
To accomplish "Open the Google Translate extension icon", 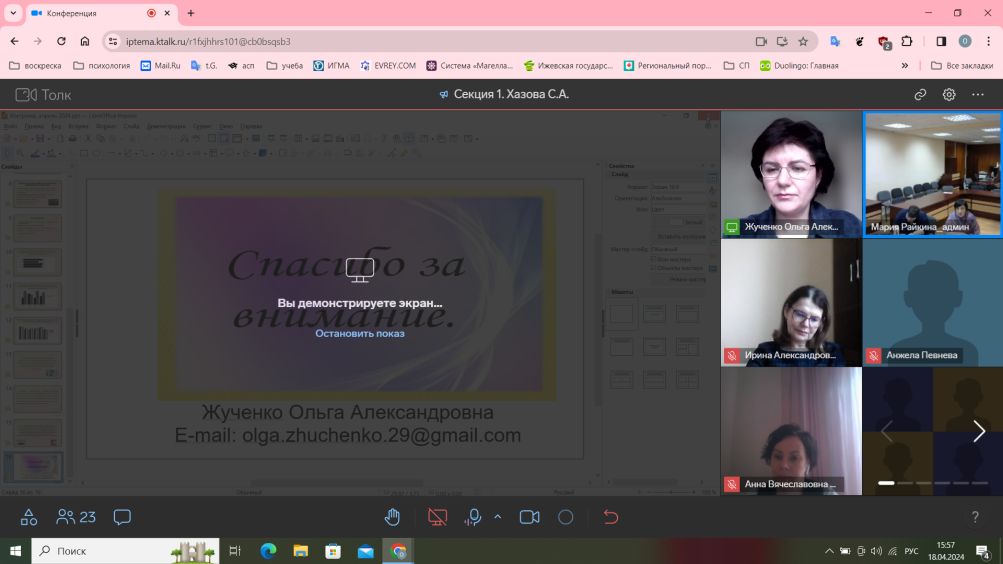I will pyautogui.click(x=835, y=41).
